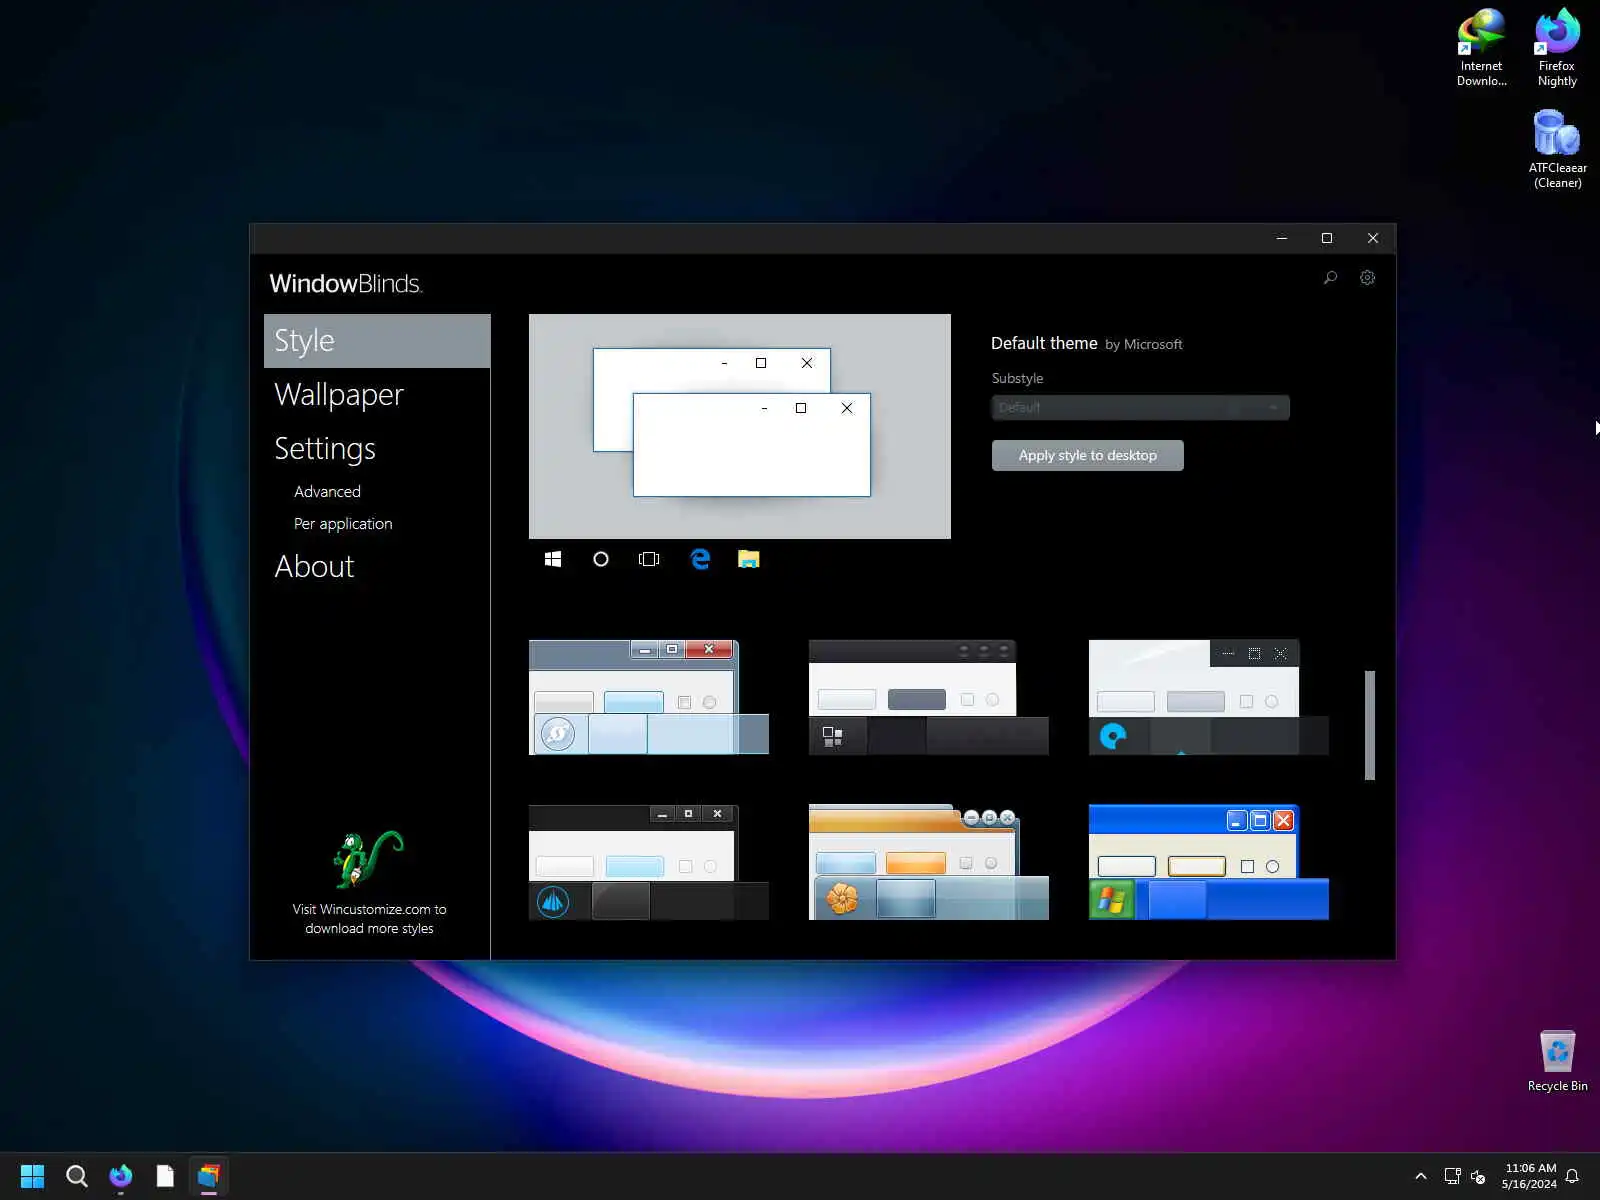Click the display network tray icon
1600x1200 pixels.
(x=1452, y=1176)
